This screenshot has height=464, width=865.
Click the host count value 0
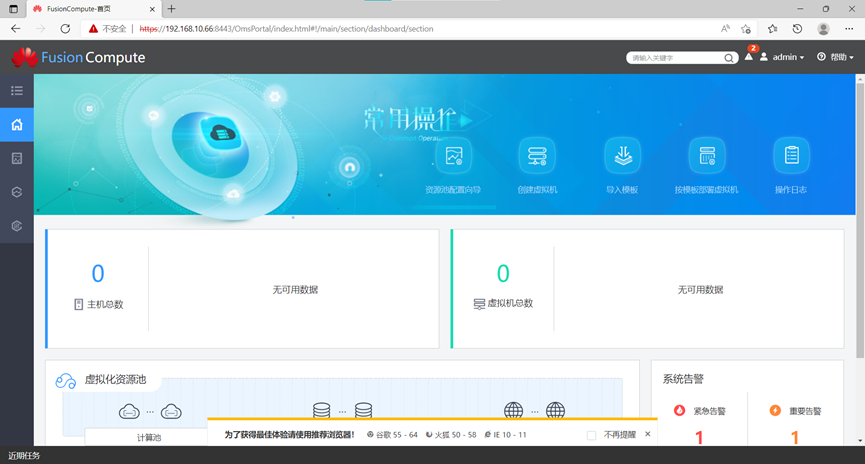(x=98, y=274)
